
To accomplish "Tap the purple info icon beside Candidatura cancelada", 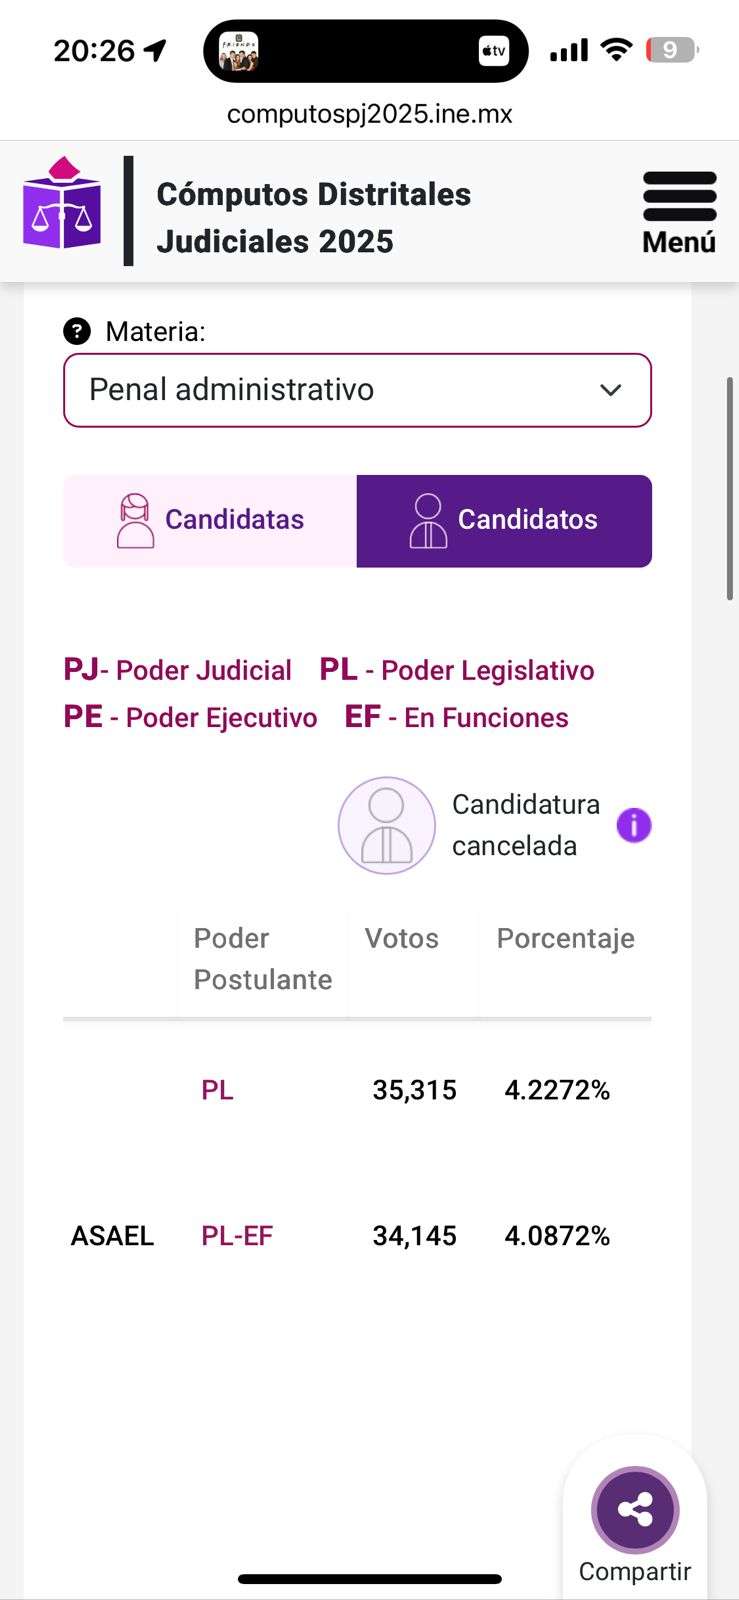I will 634,826.
